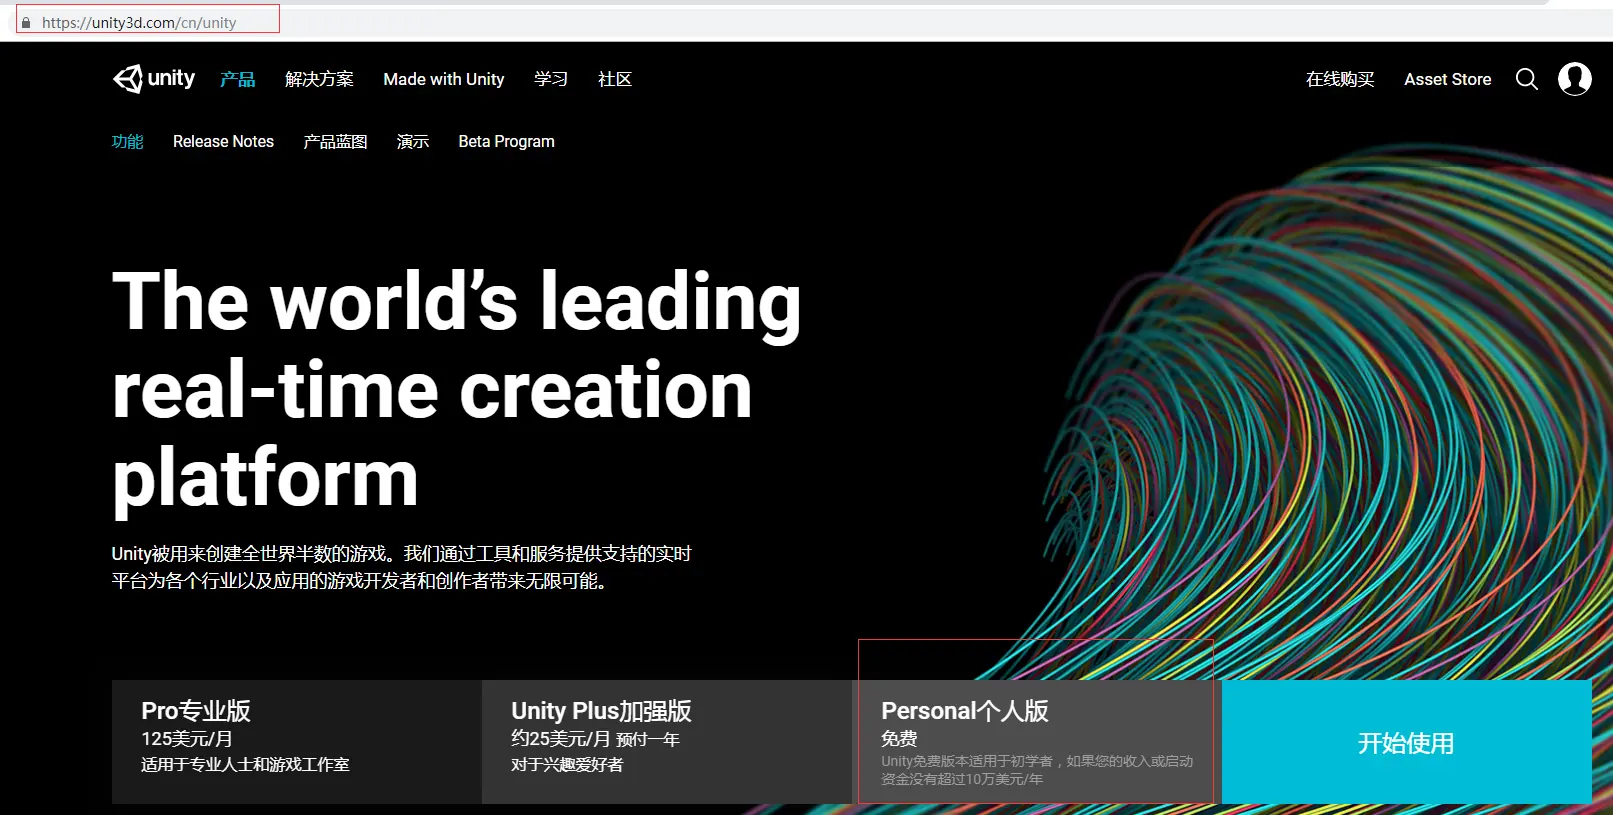The width and height of the screenshot is (1613, 815).
Task: Visit the Asset Store link
Action: pos(1447,79)
